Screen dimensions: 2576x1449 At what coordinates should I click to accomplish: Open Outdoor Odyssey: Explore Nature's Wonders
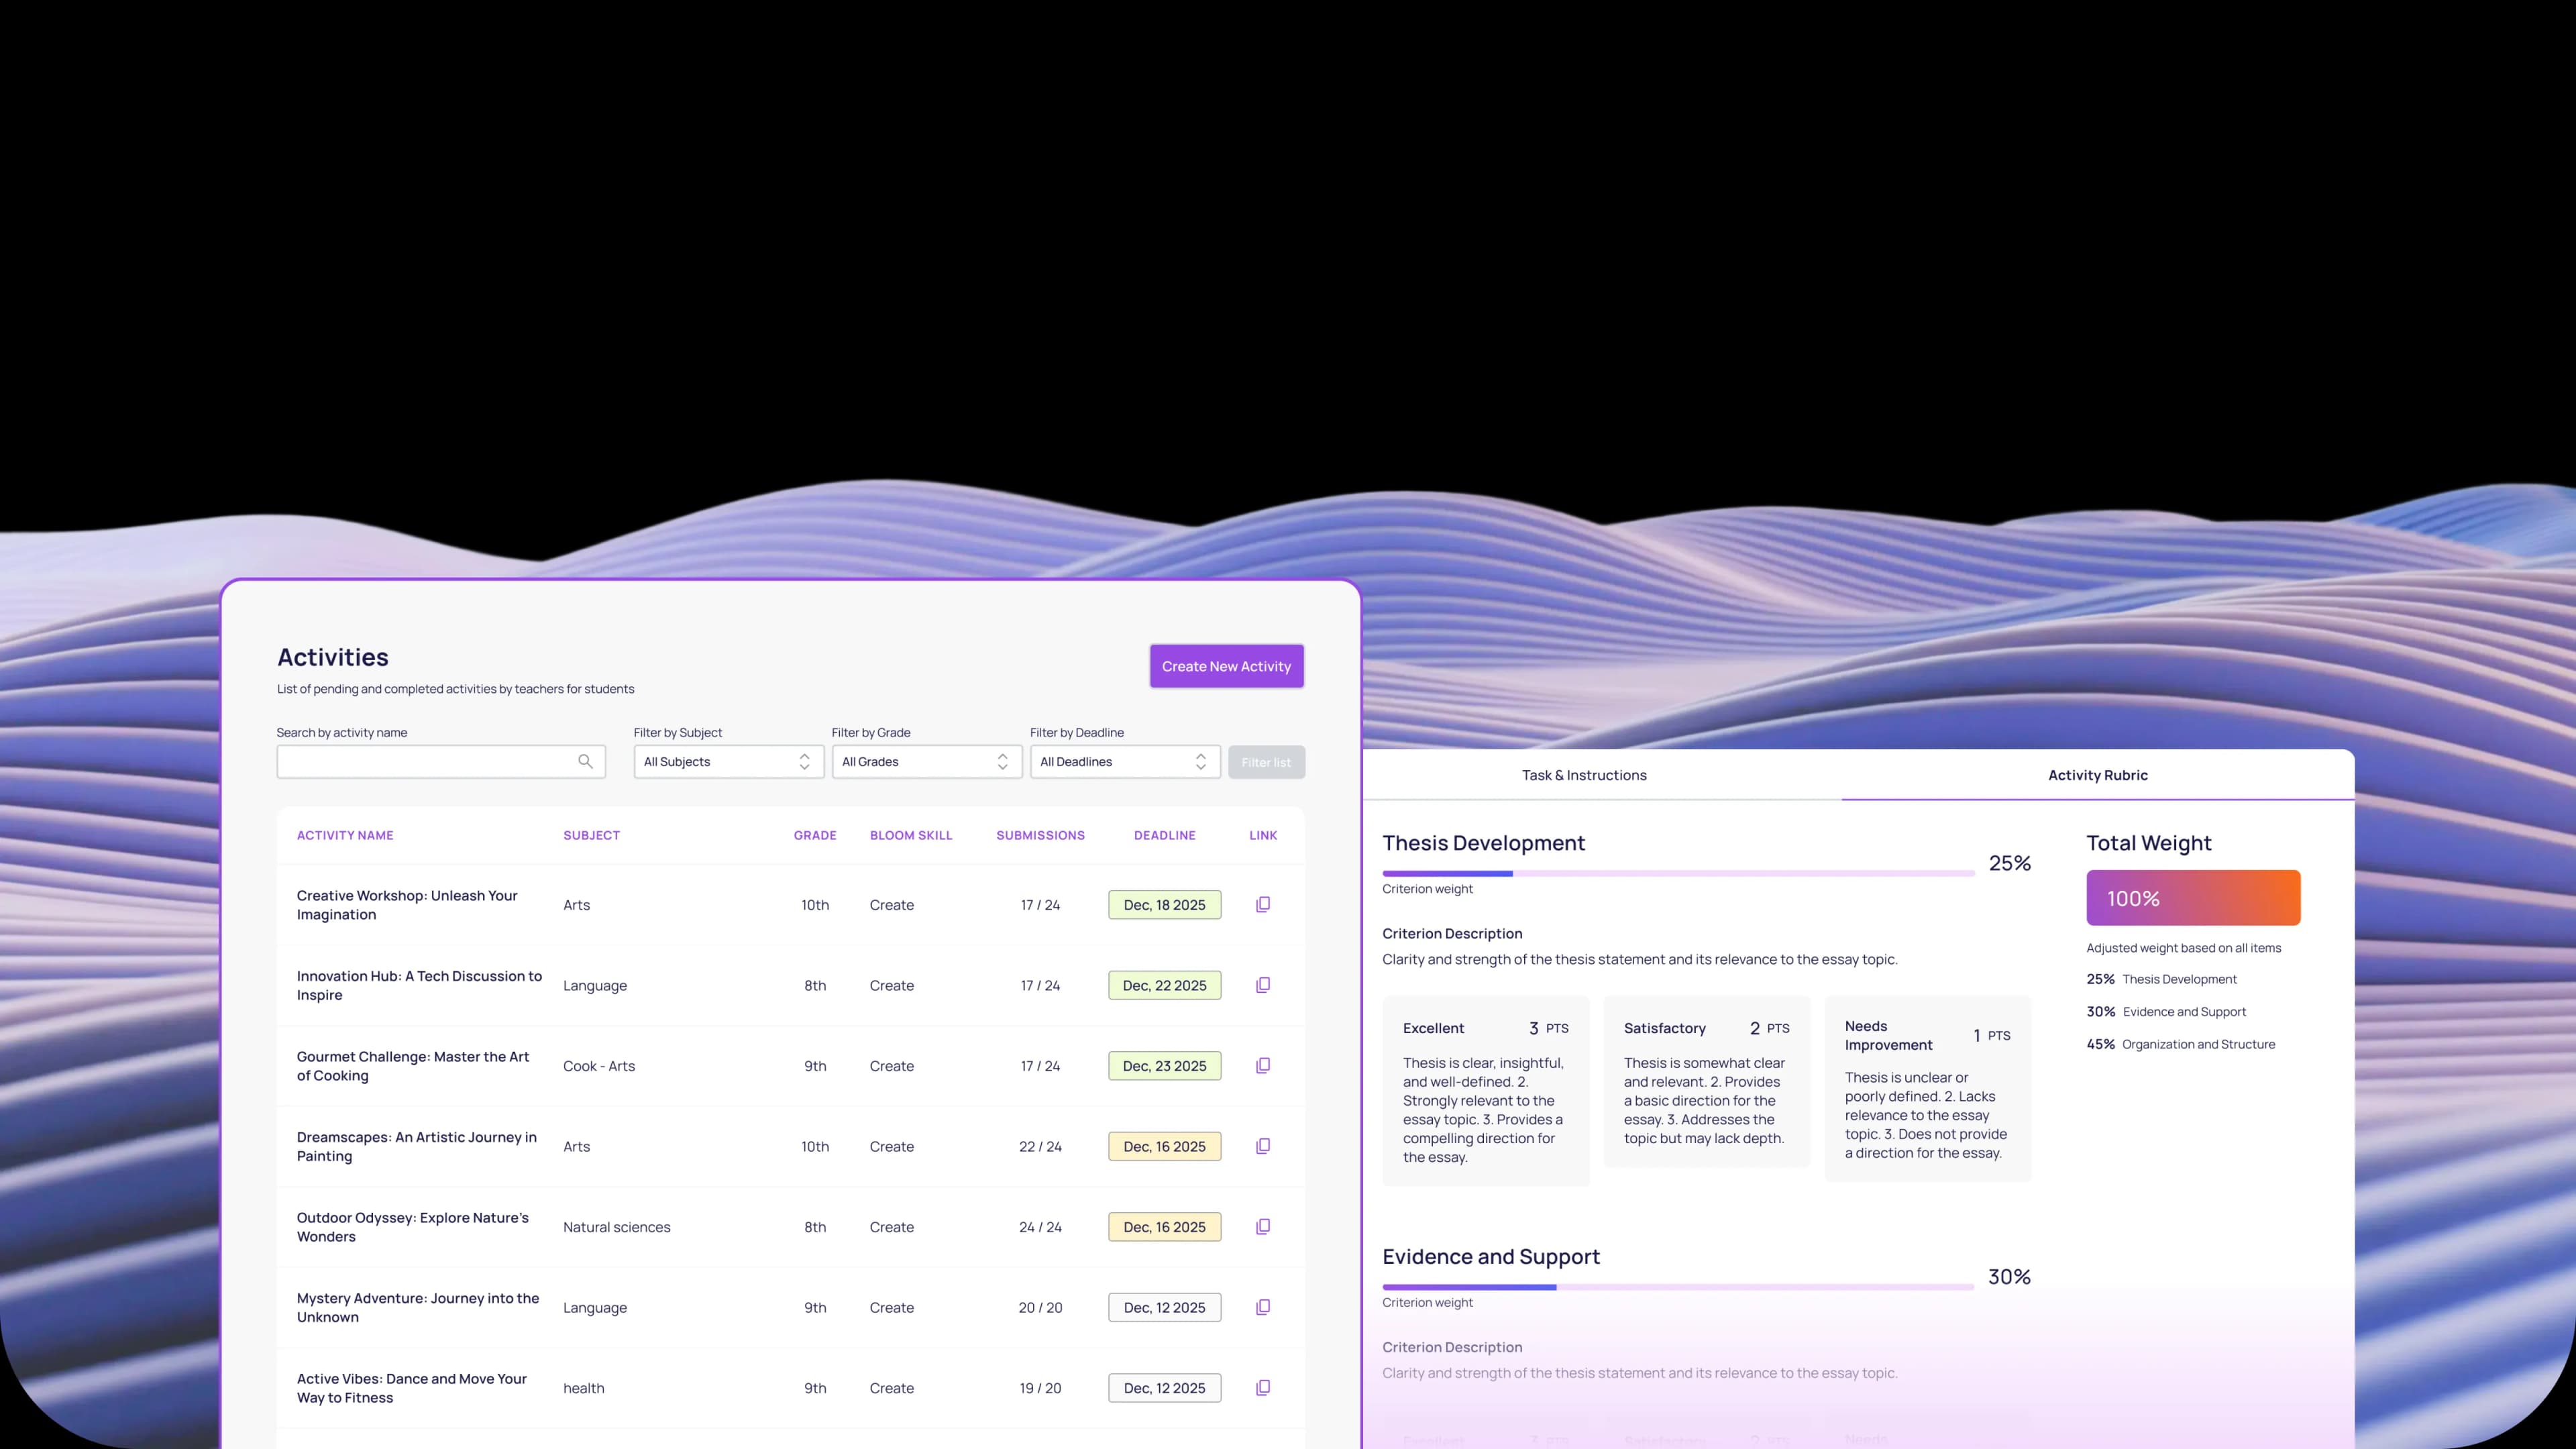tap(413, 1227)
